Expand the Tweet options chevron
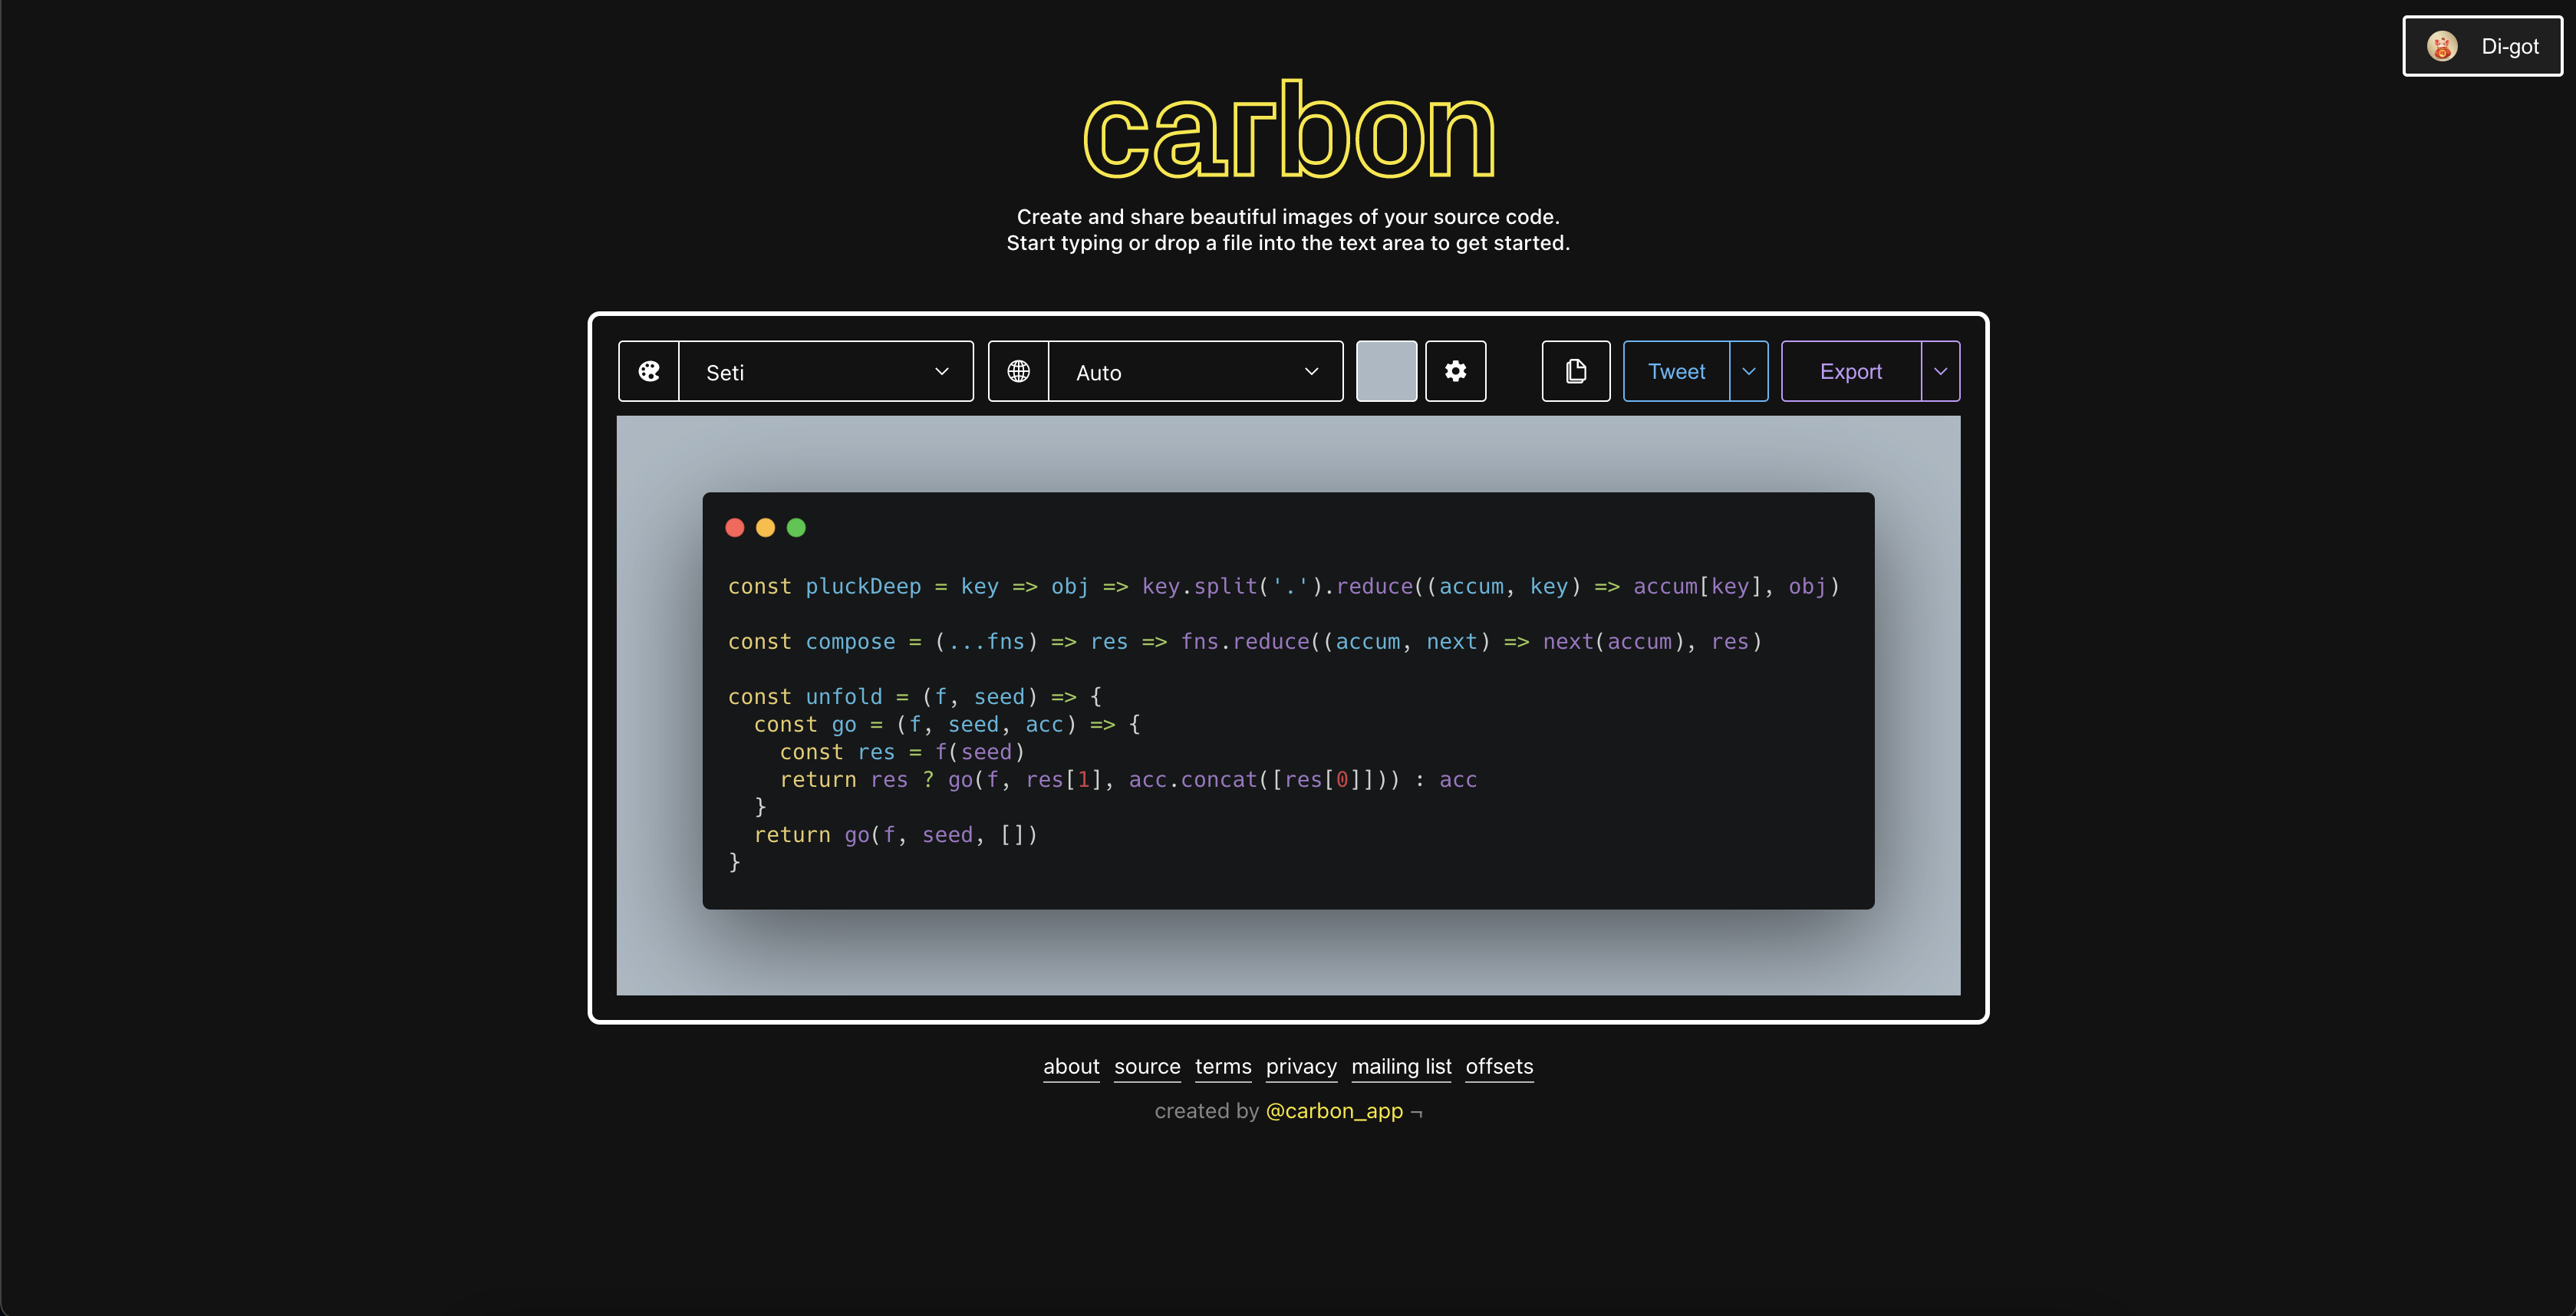This screenshot has width=2576, height=1316. coord(1749,371)
